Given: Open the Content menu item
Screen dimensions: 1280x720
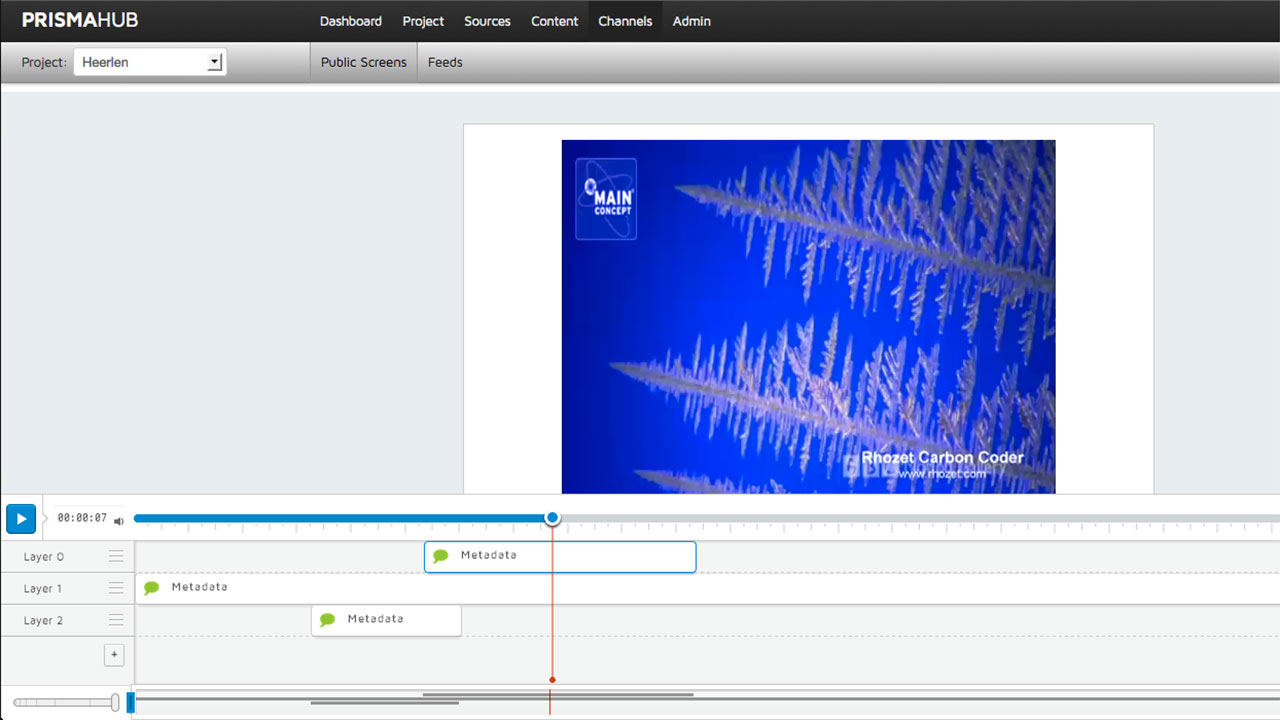Looking at the screenshot, I should (x=554, y=21).
